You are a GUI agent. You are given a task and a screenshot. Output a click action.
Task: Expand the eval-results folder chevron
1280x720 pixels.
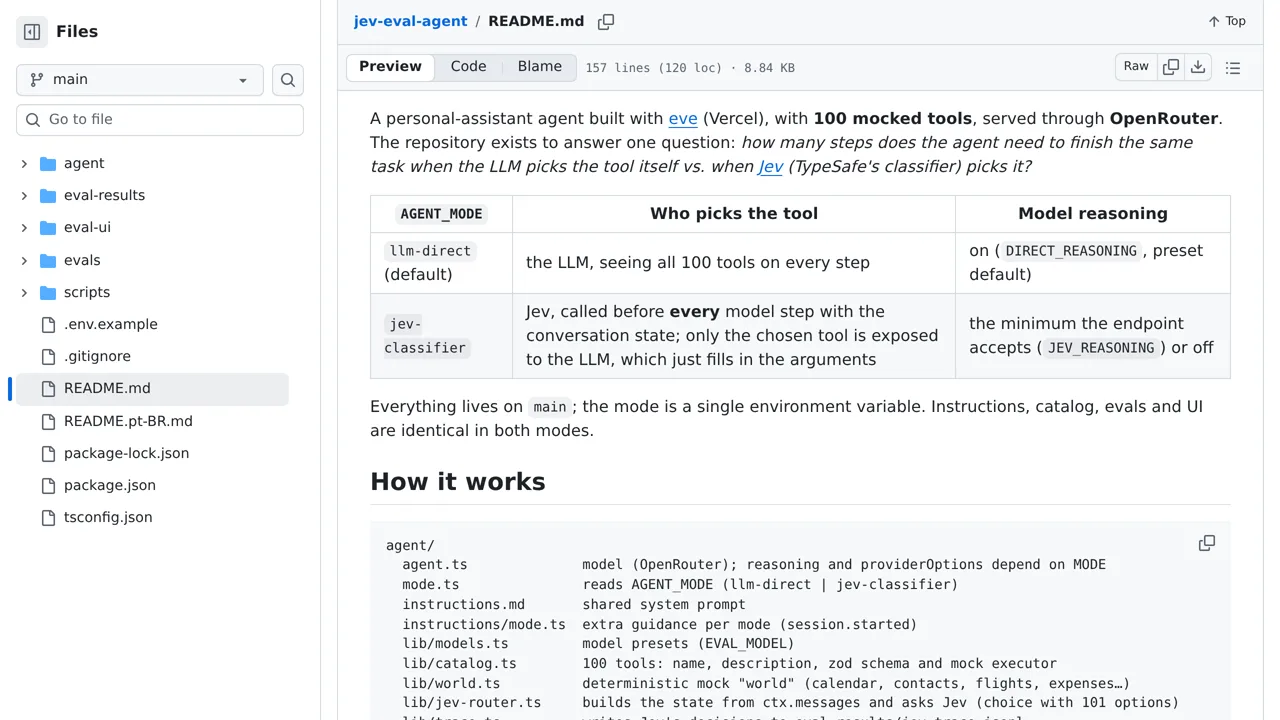[24, 196]
